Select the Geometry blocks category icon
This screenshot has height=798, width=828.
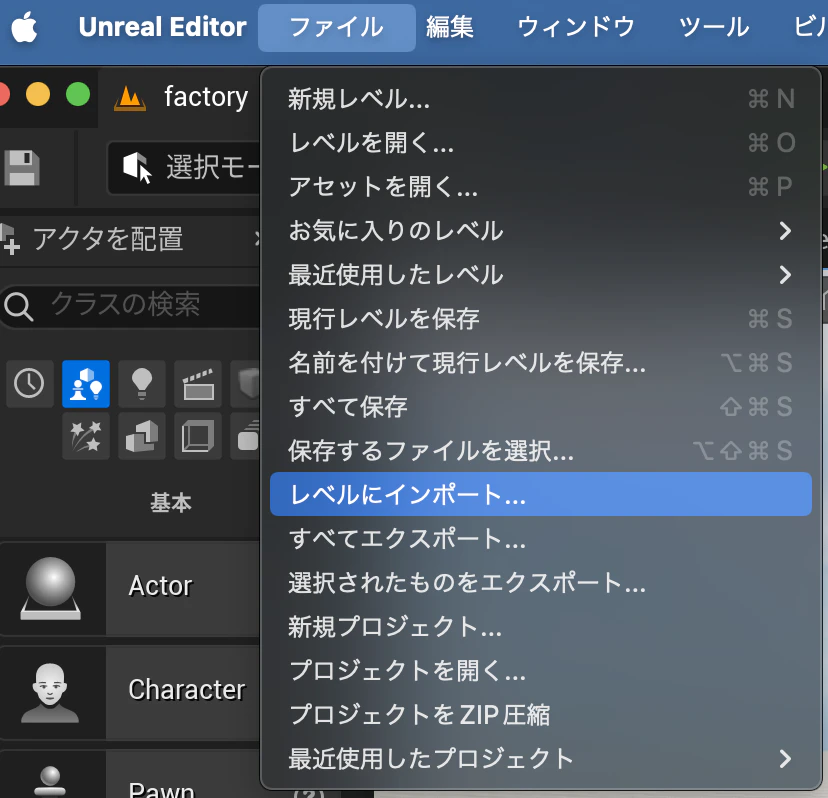[x=142, y=436]
